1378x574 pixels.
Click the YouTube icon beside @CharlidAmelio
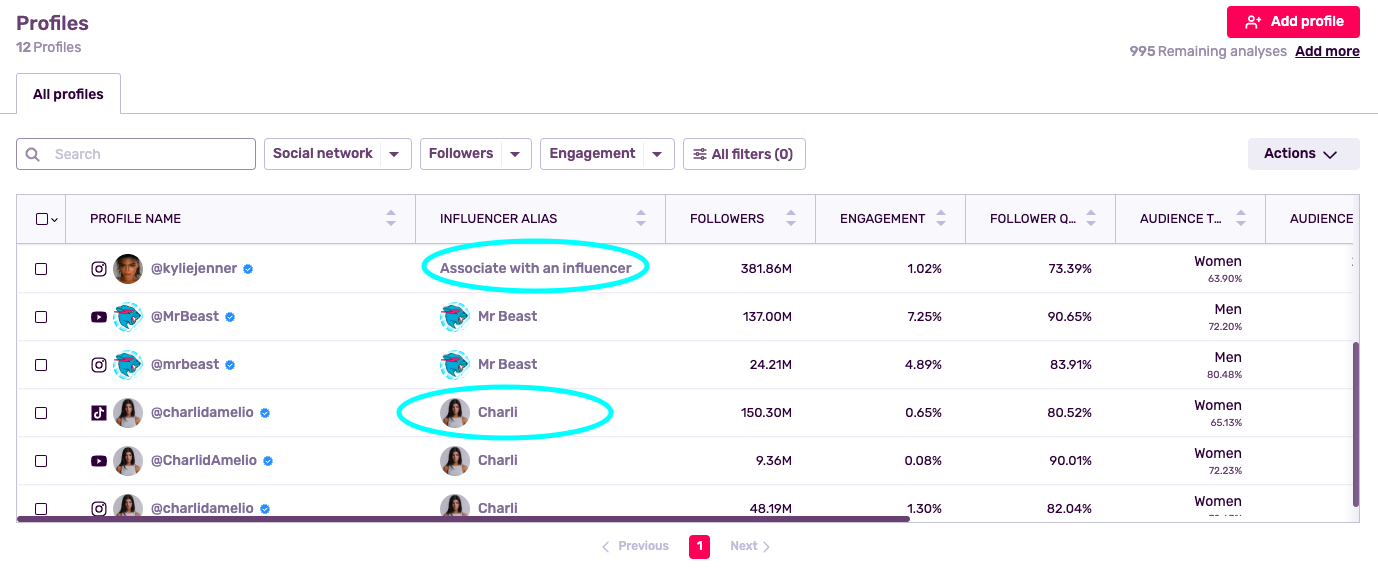[99, 461]
